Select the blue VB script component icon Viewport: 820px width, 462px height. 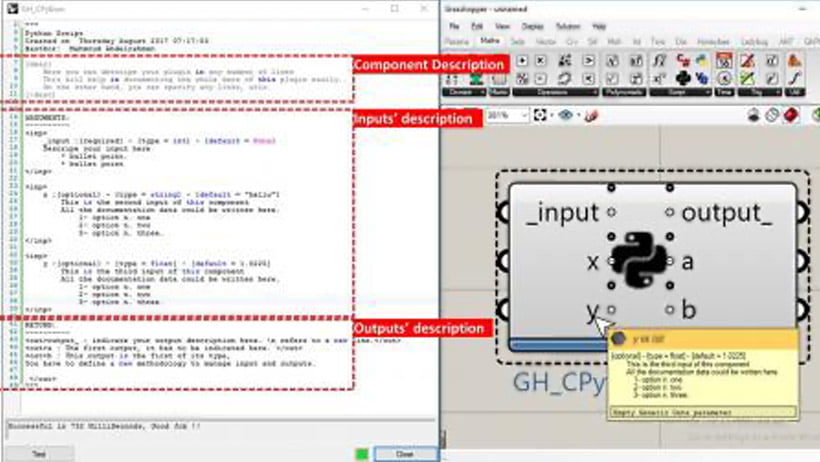click(702, 78)
